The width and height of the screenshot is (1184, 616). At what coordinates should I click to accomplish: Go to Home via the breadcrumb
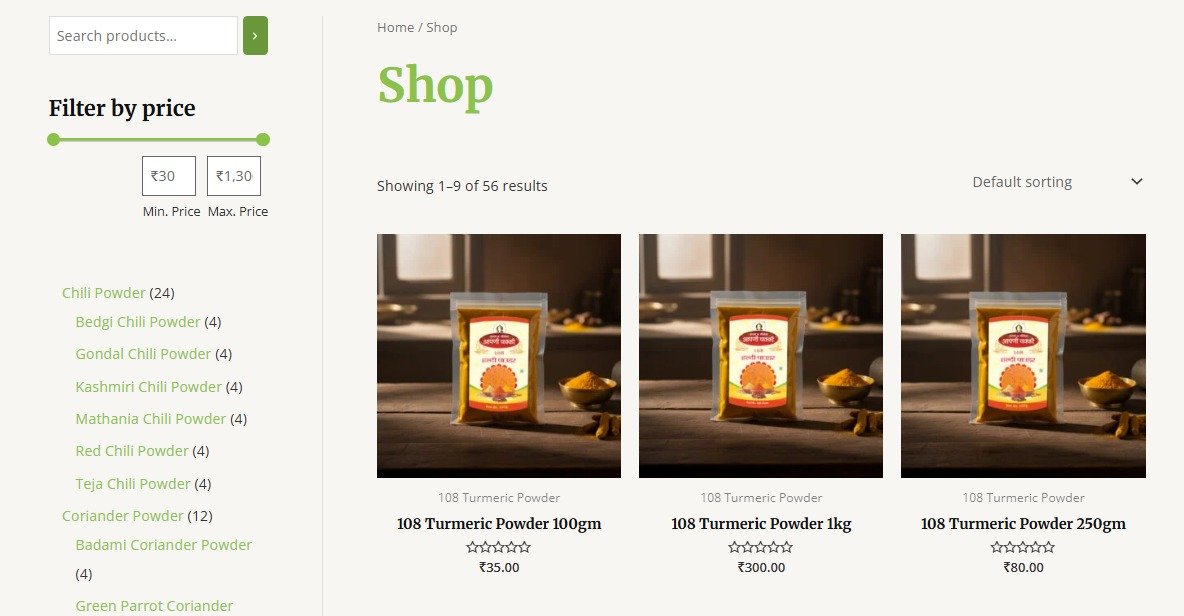tap(396, 27)
